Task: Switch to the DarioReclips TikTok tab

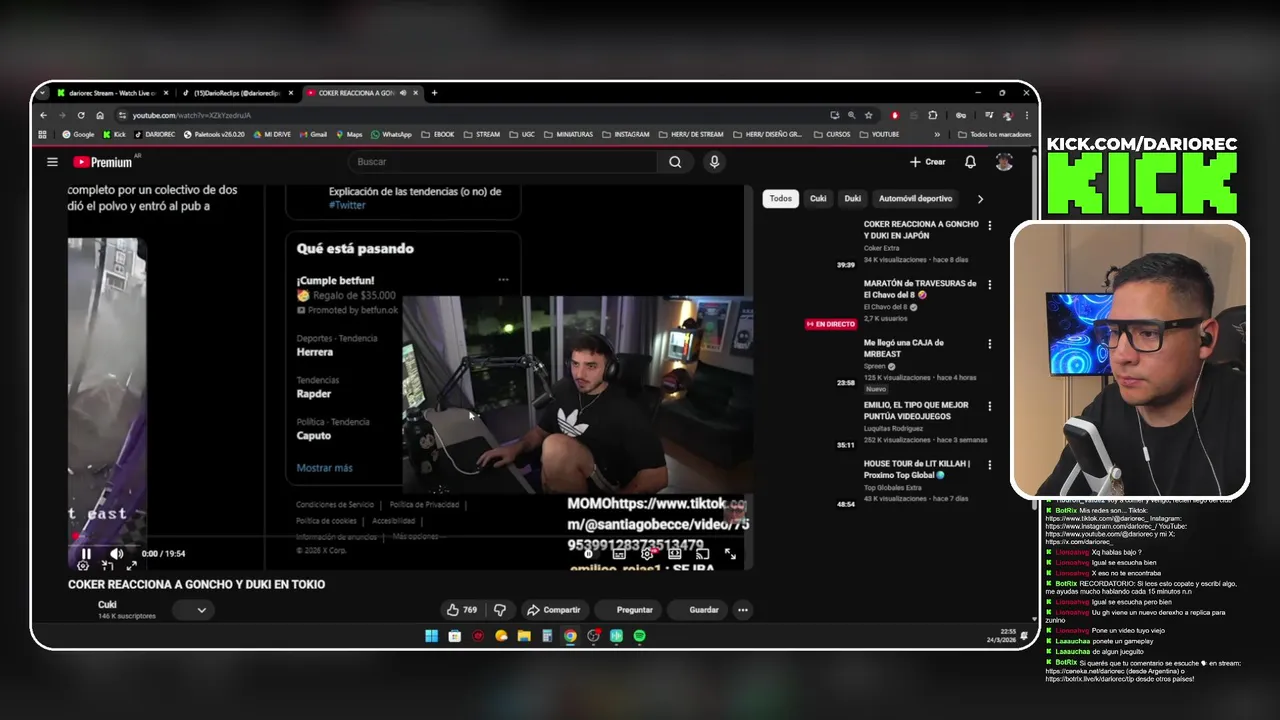Action: 236,93
